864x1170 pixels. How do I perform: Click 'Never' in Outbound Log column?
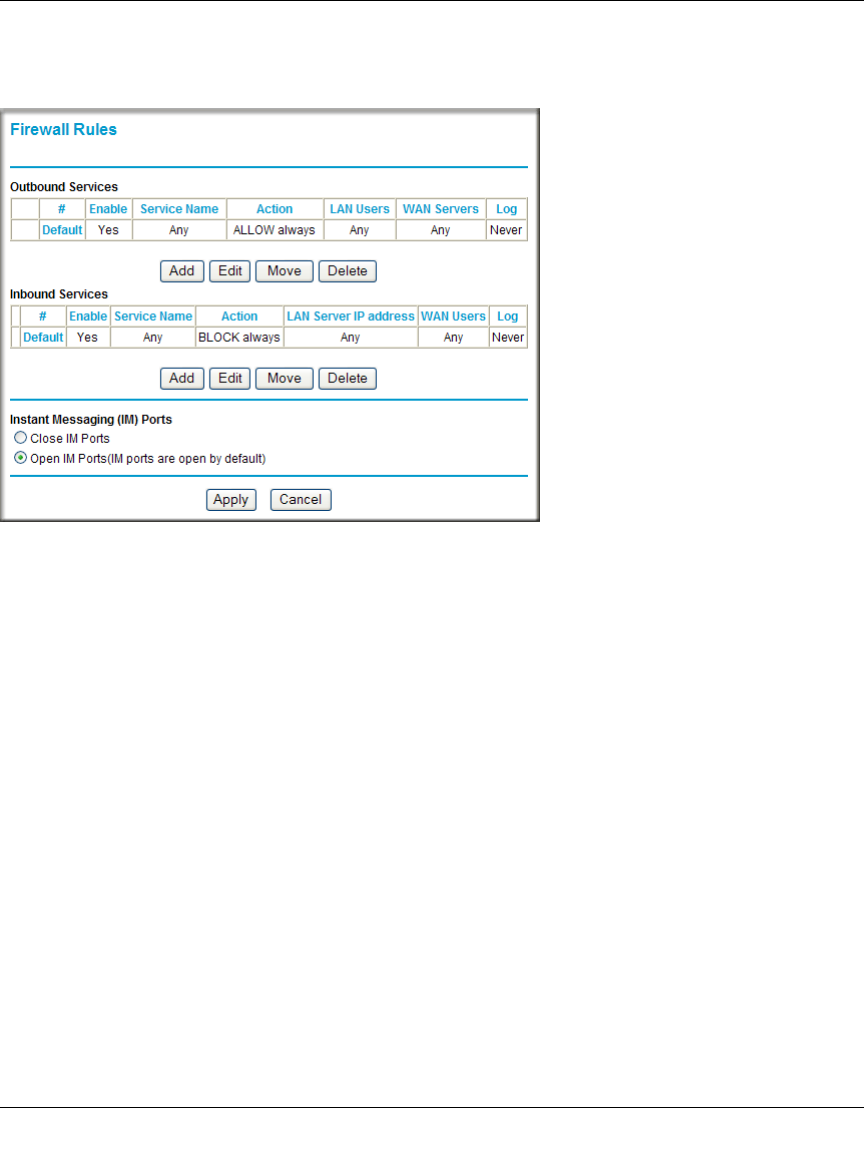click(x=506, y=230)
